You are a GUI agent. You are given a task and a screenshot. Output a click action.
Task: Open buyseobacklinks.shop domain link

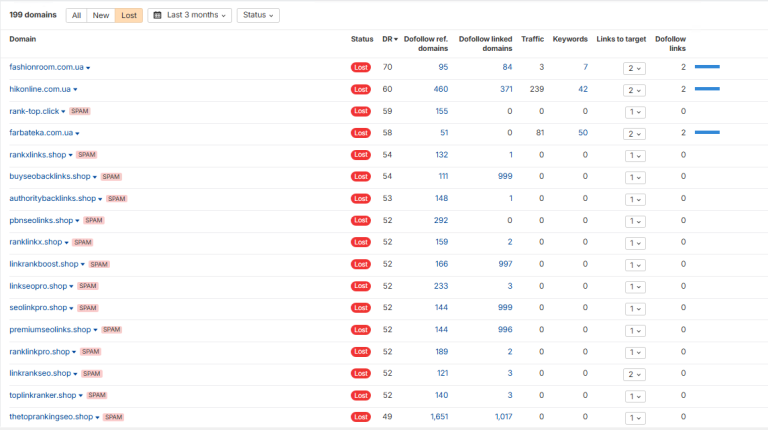[50, 176]
